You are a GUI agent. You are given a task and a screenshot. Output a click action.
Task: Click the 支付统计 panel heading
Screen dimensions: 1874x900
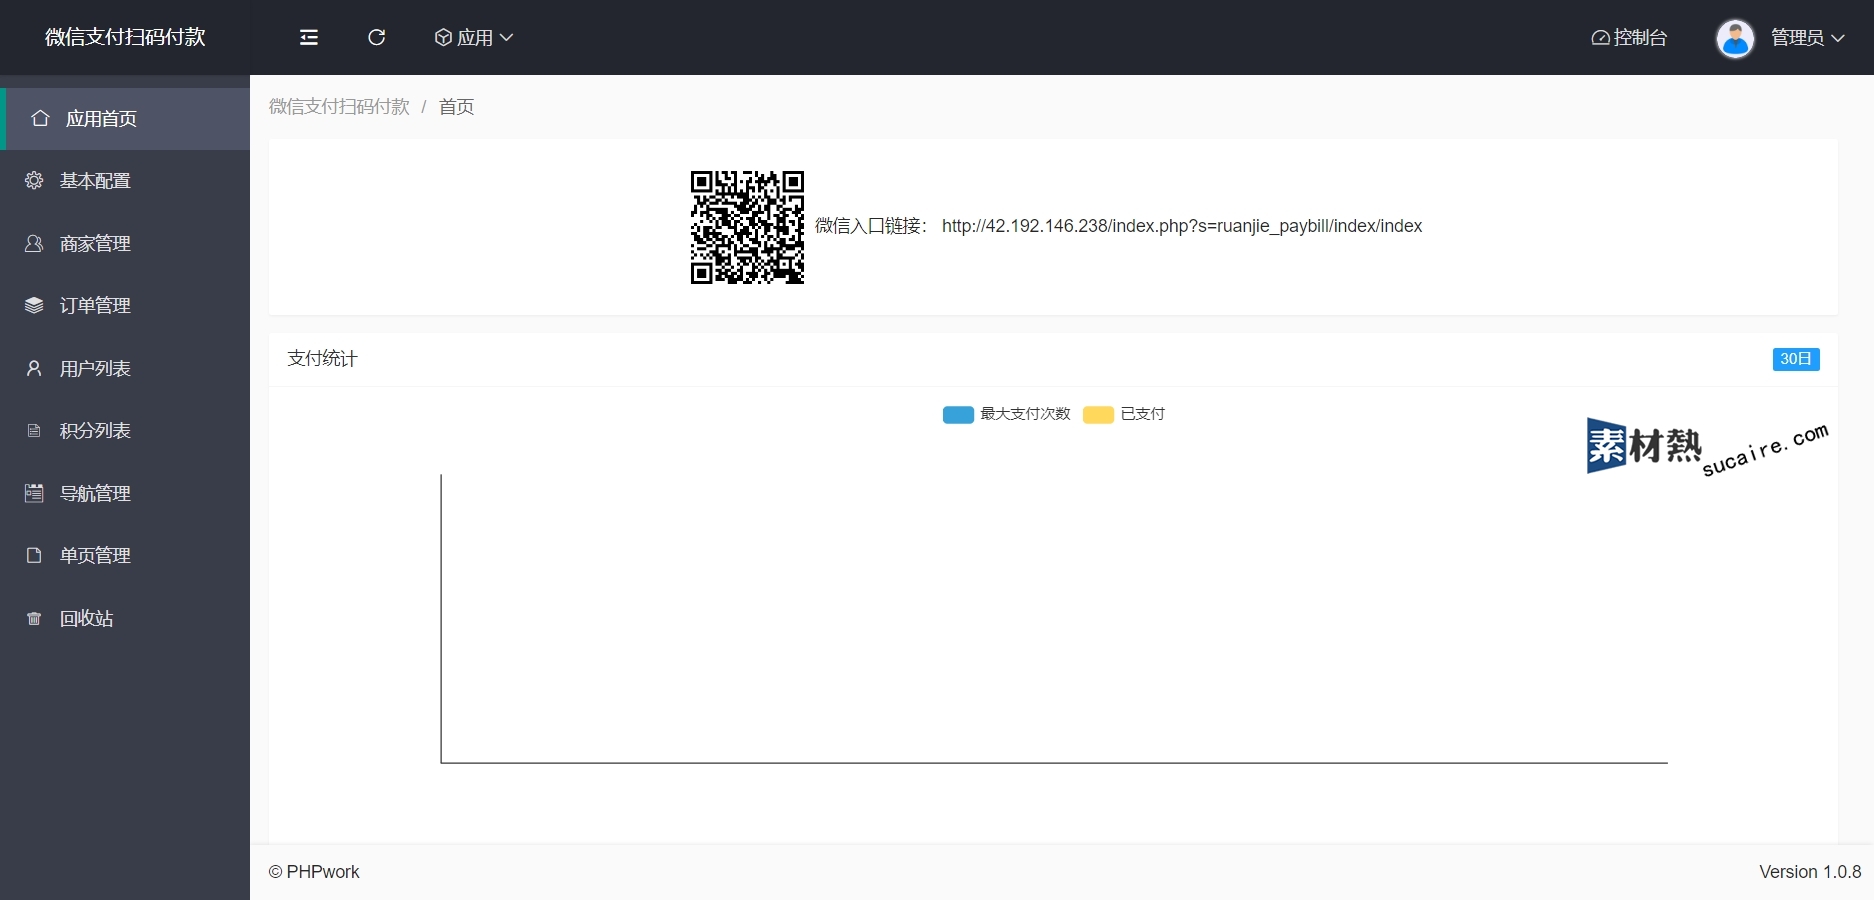tap(322, 358)
